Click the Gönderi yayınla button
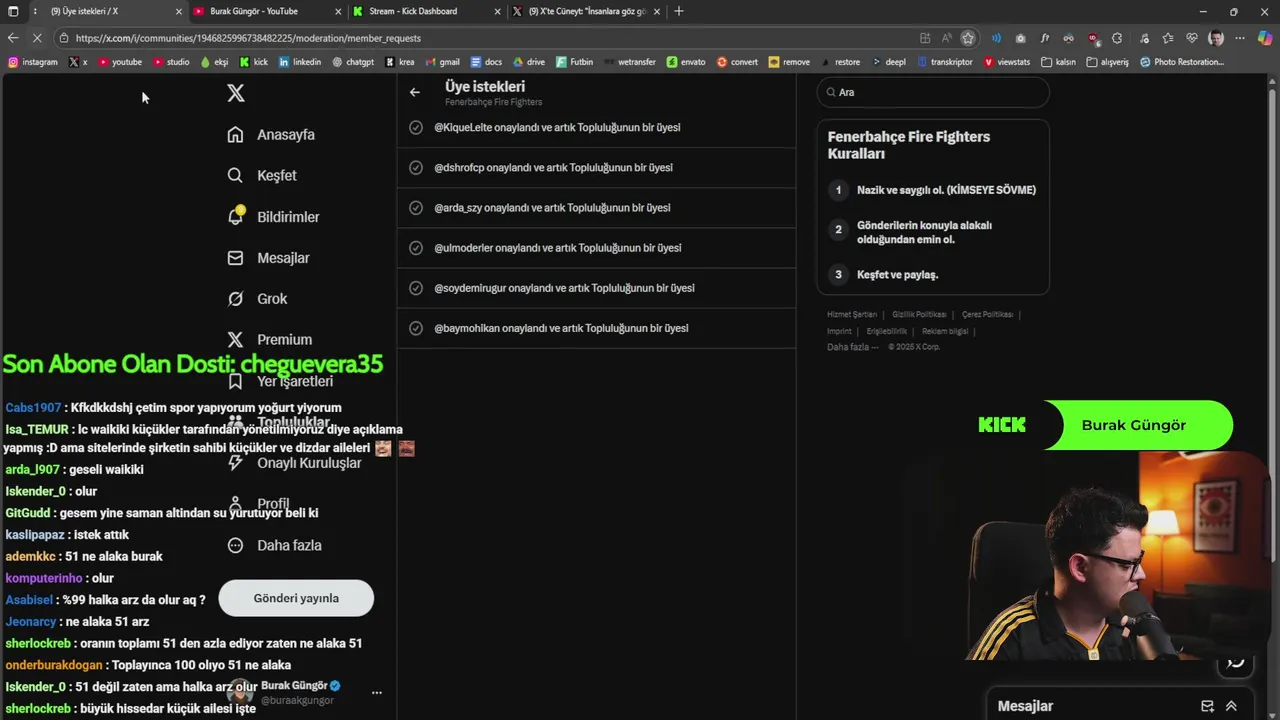The height and width of the screenshot is (720, 1280). (x=296, y=598)
